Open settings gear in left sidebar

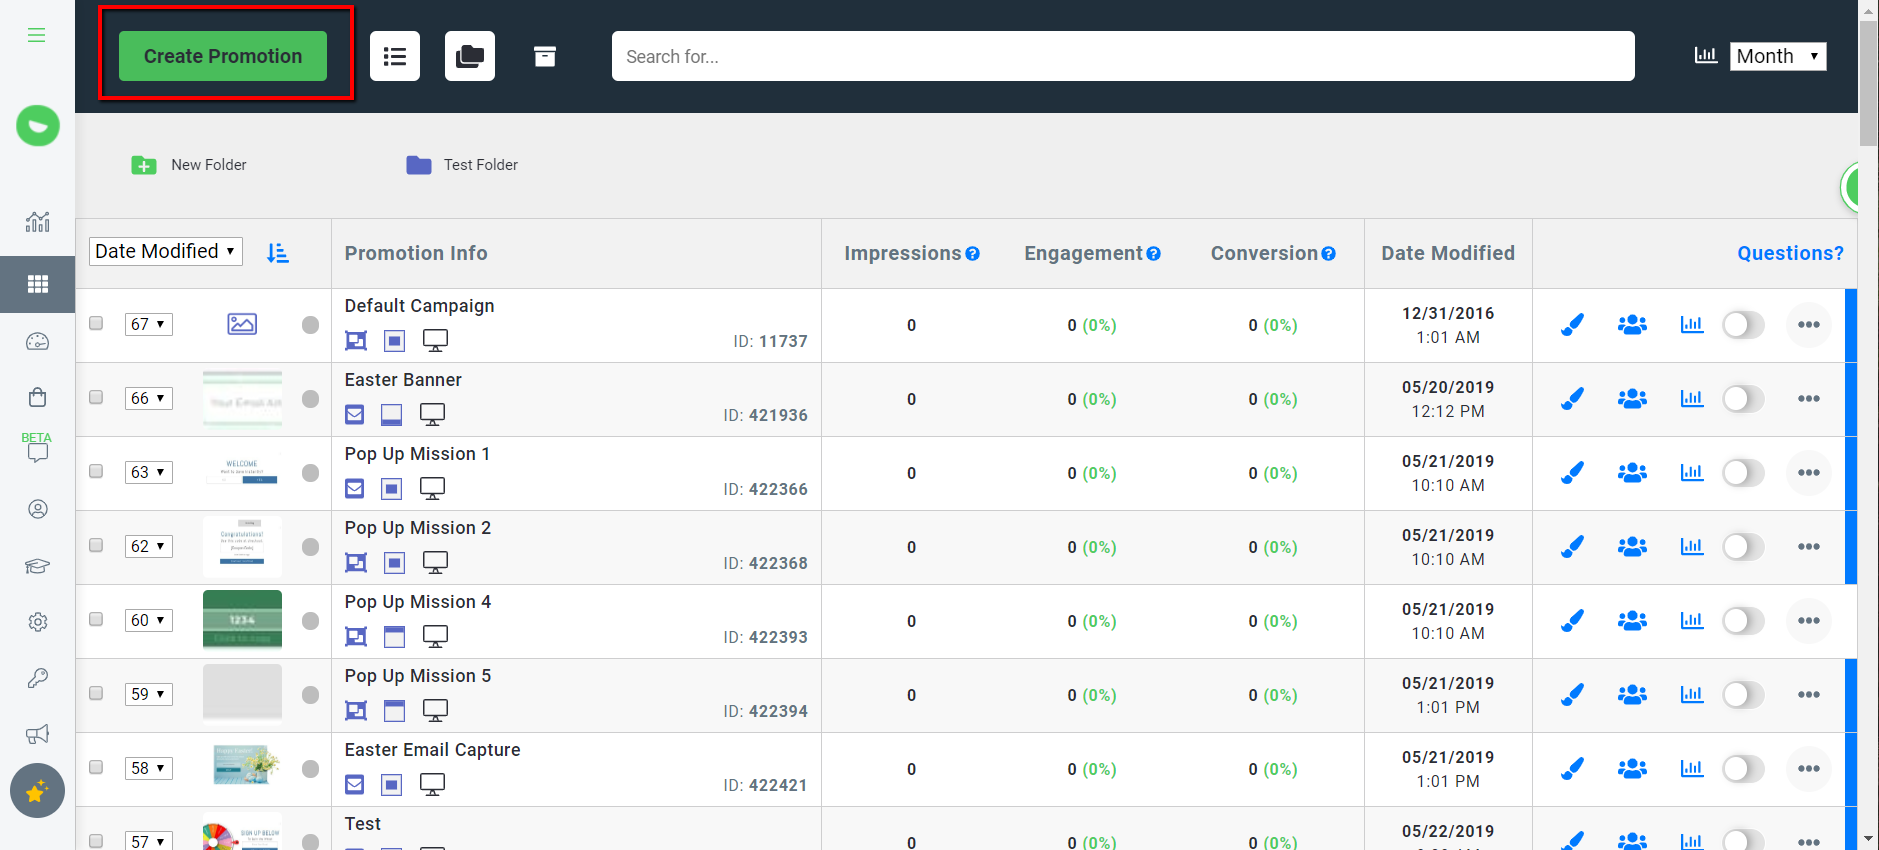[38, 622]
